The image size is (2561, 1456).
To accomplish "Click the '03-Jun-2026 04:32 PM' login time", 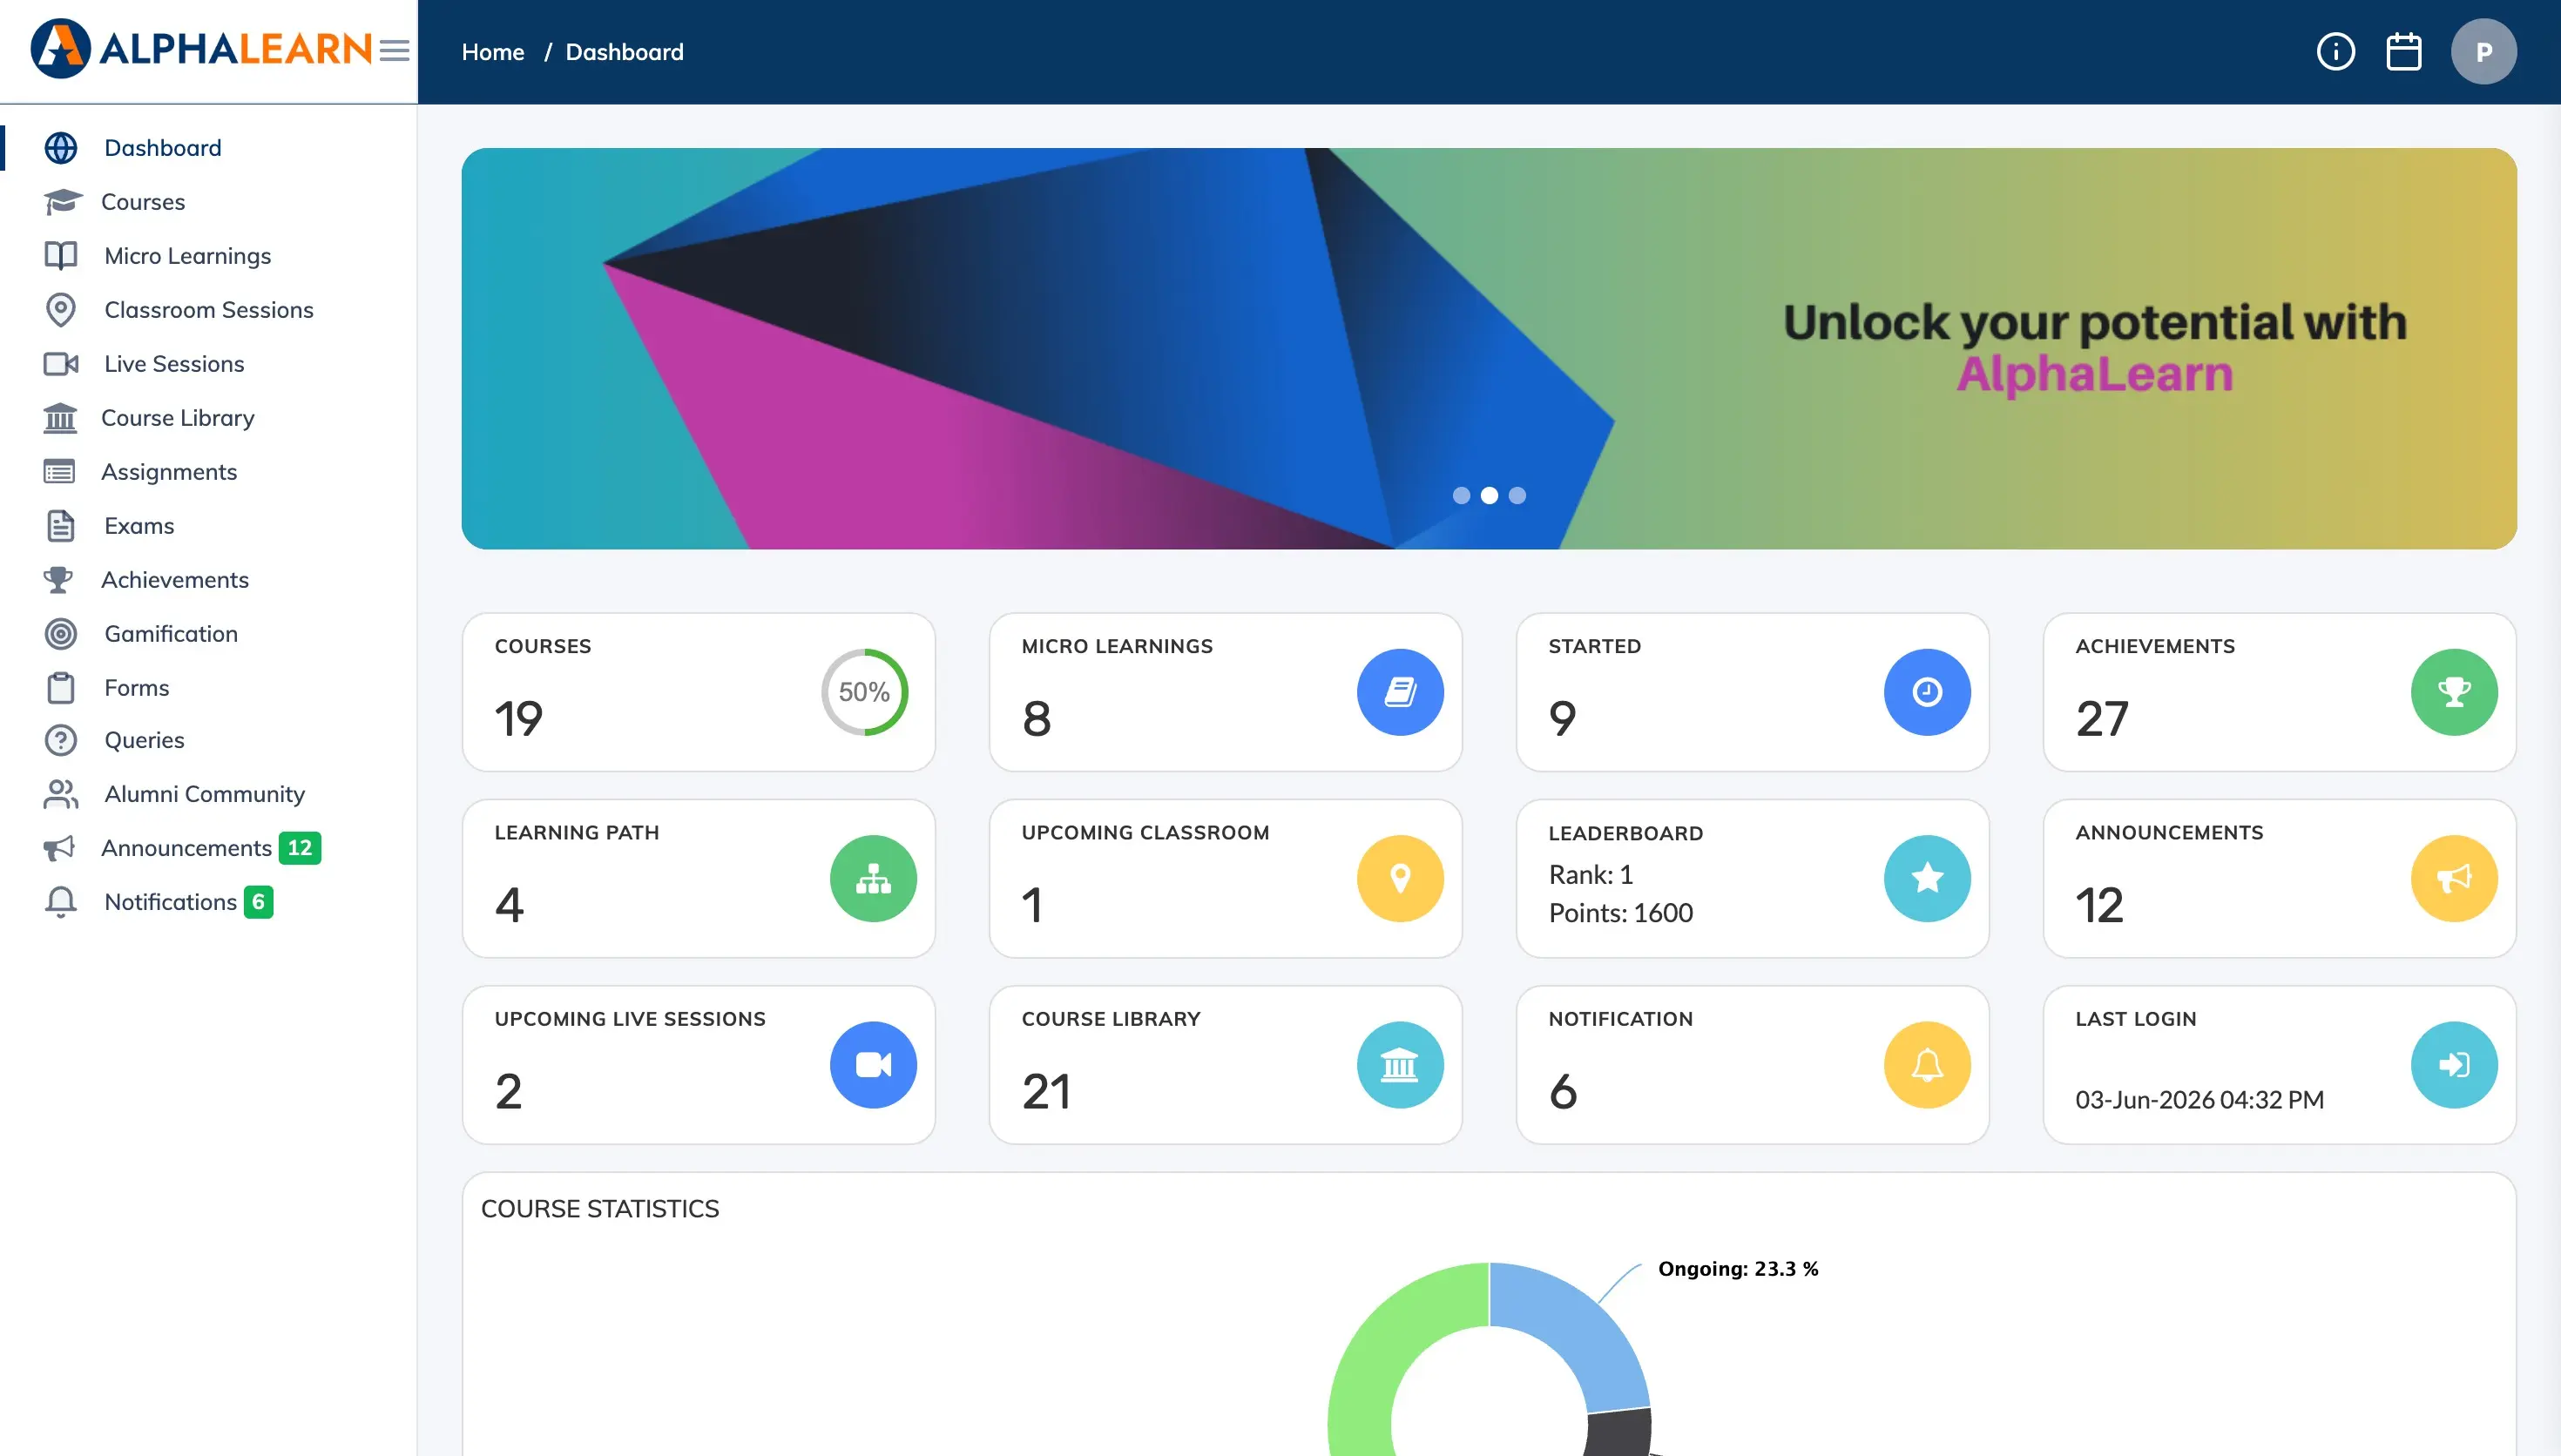I will 2199,1100.
